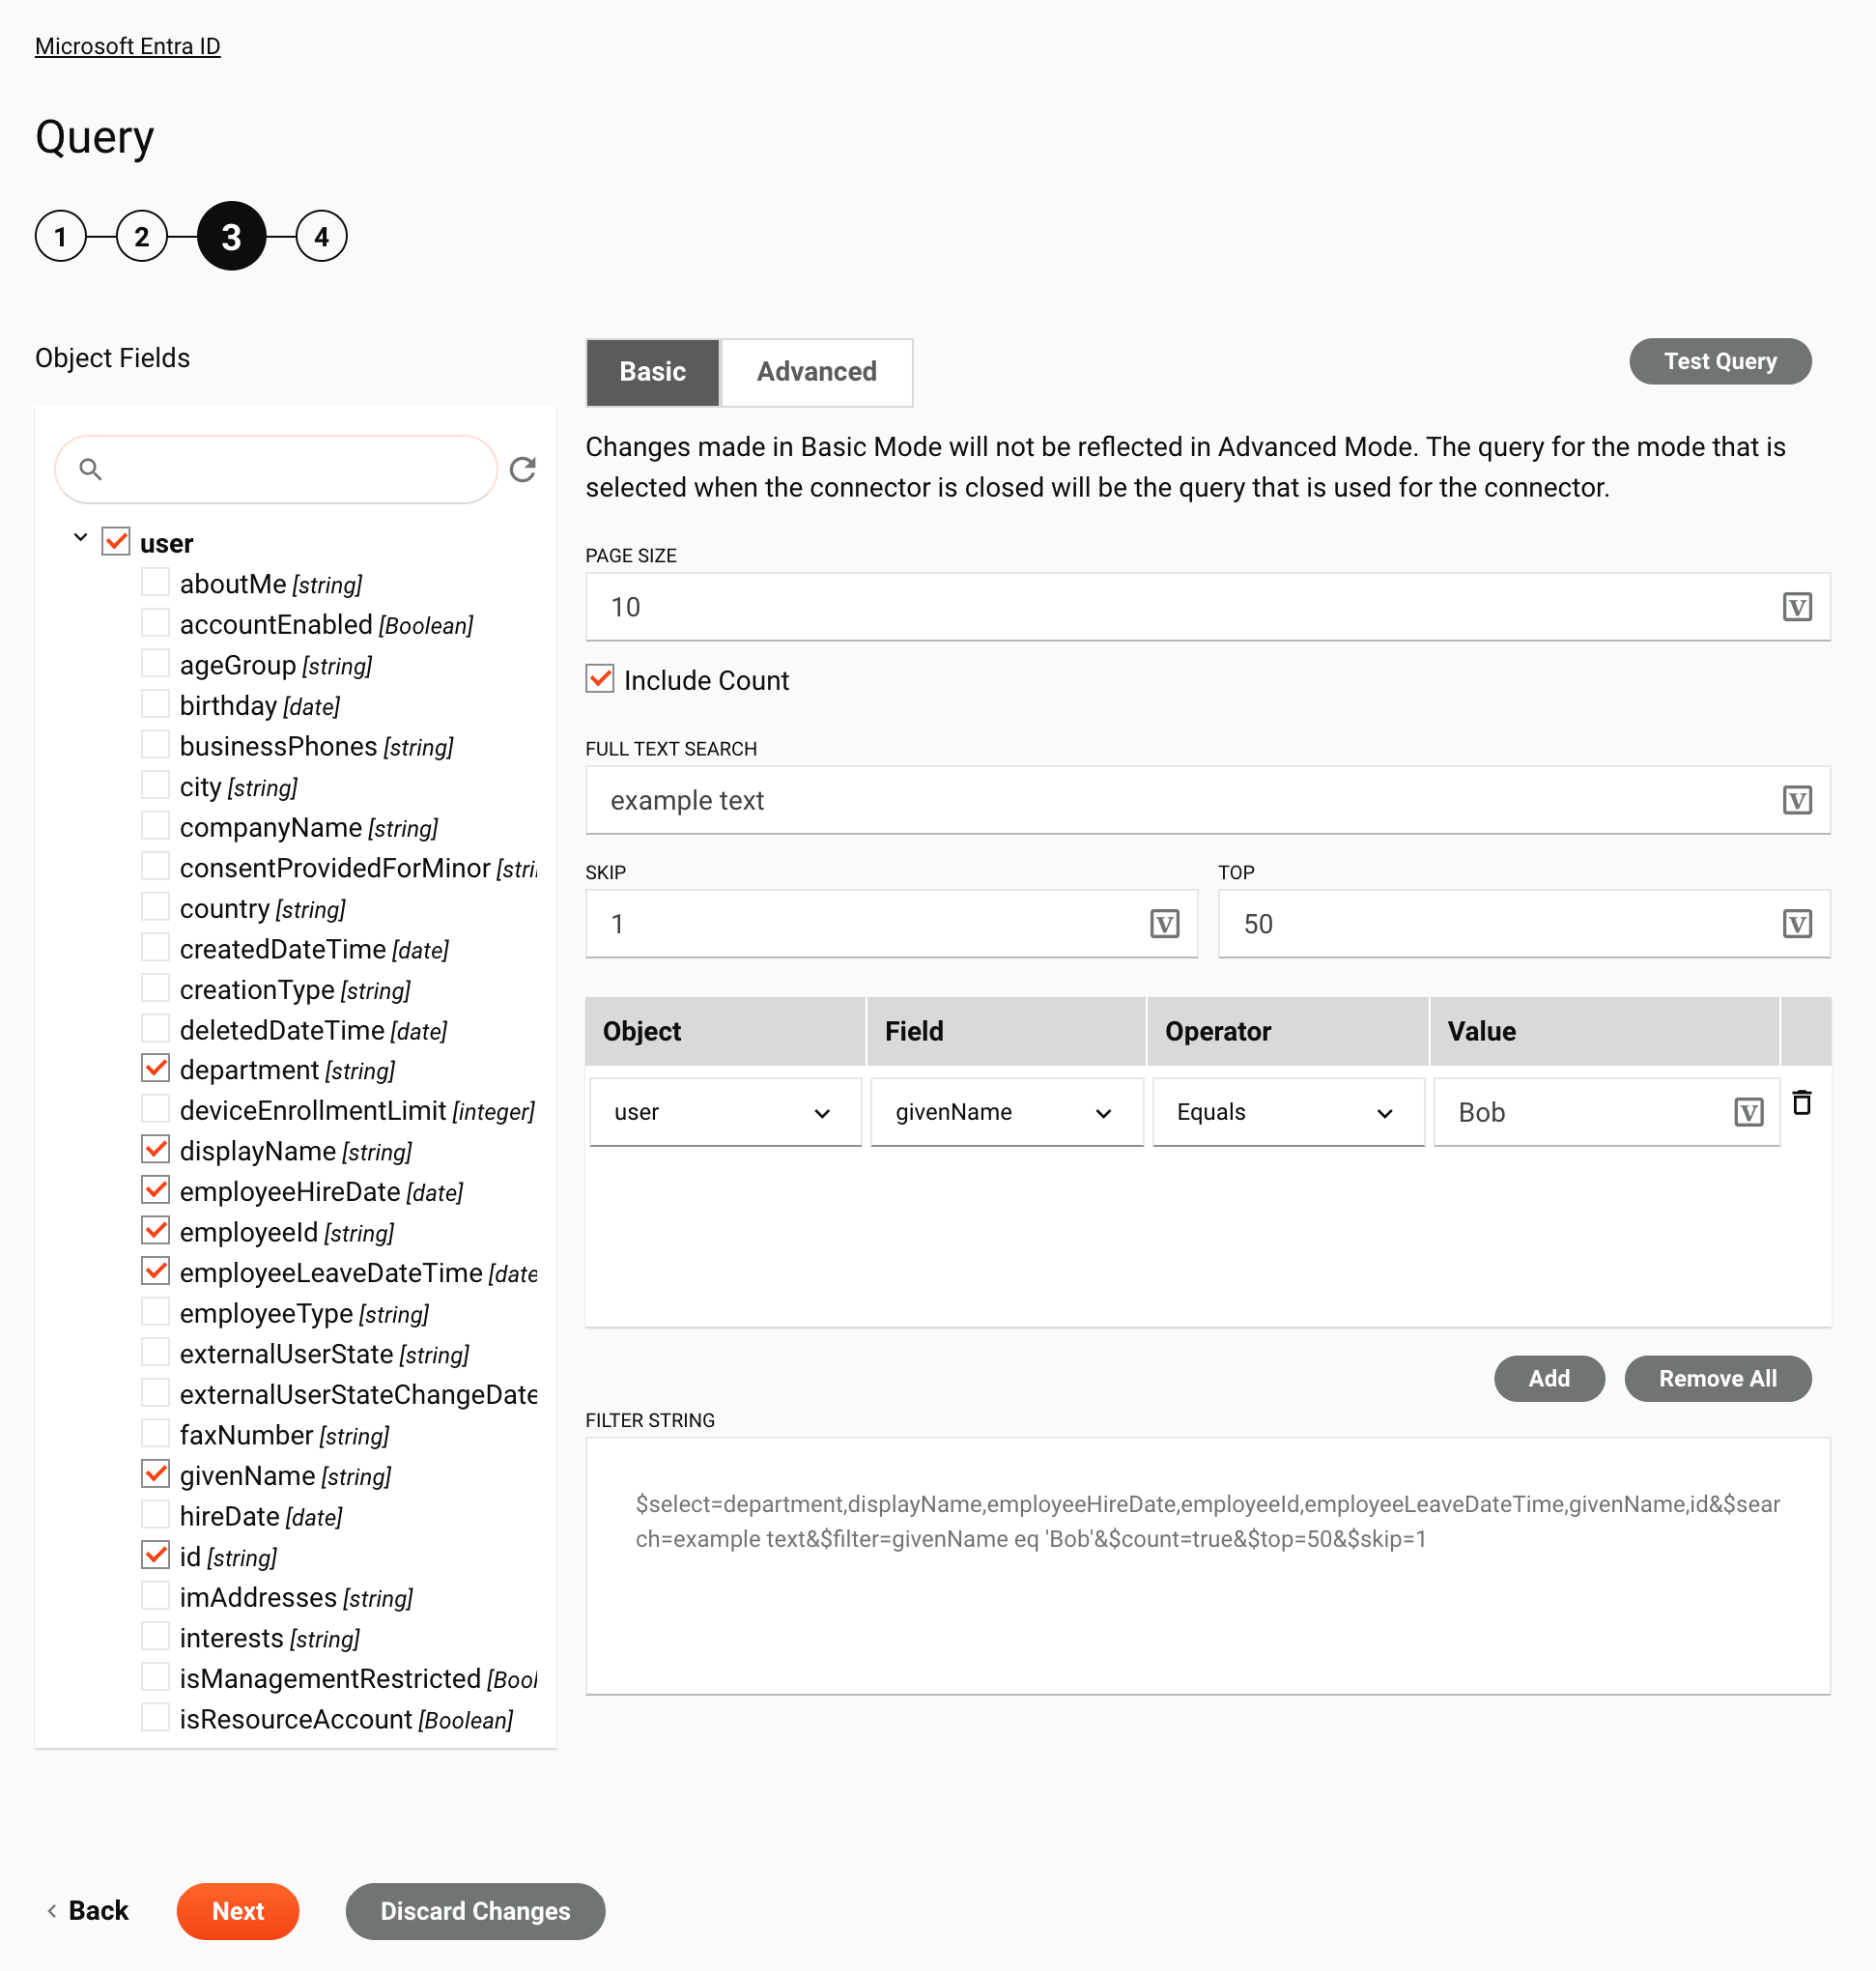Click the variable icon next to Value Bob
Screen dimensions: 1876x1971
pos(1751,1110)
